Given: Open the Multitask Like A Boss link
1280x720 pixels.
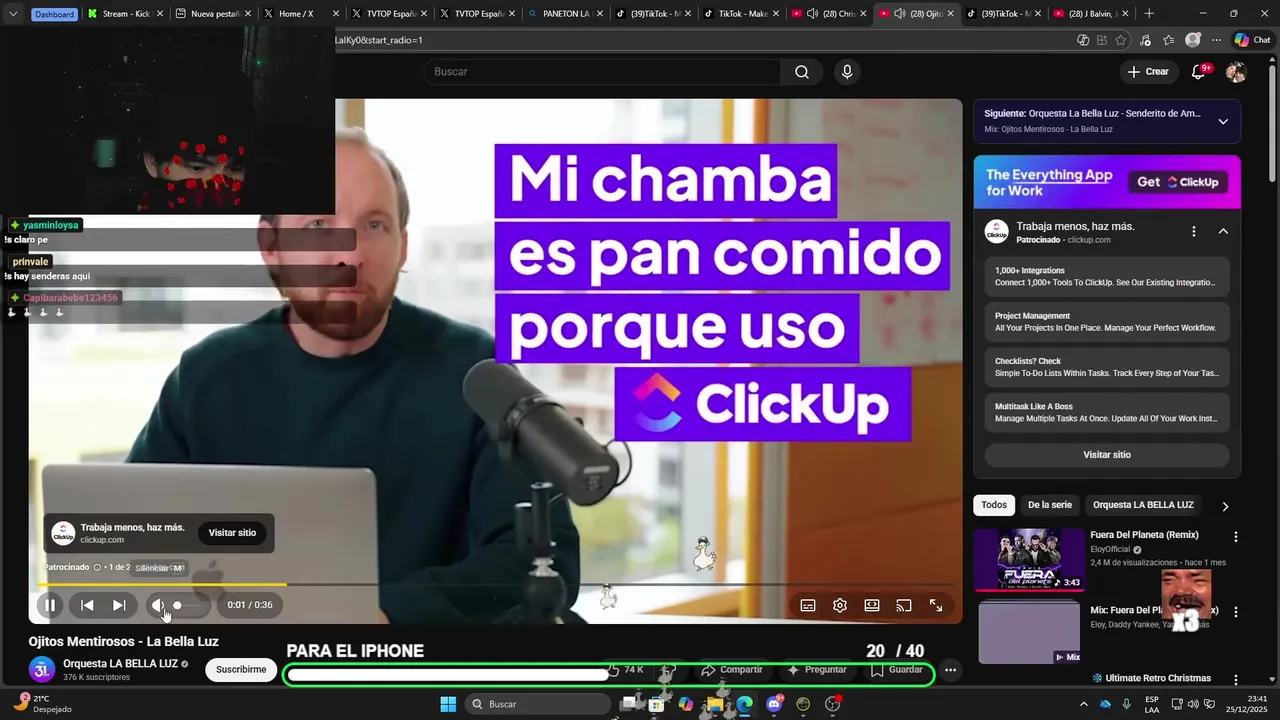Looking at the screenshot, I should click(1107, 412).
